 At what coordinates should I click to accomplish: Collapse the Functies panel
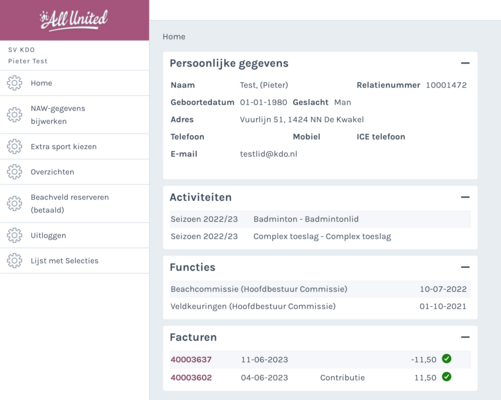465,267
